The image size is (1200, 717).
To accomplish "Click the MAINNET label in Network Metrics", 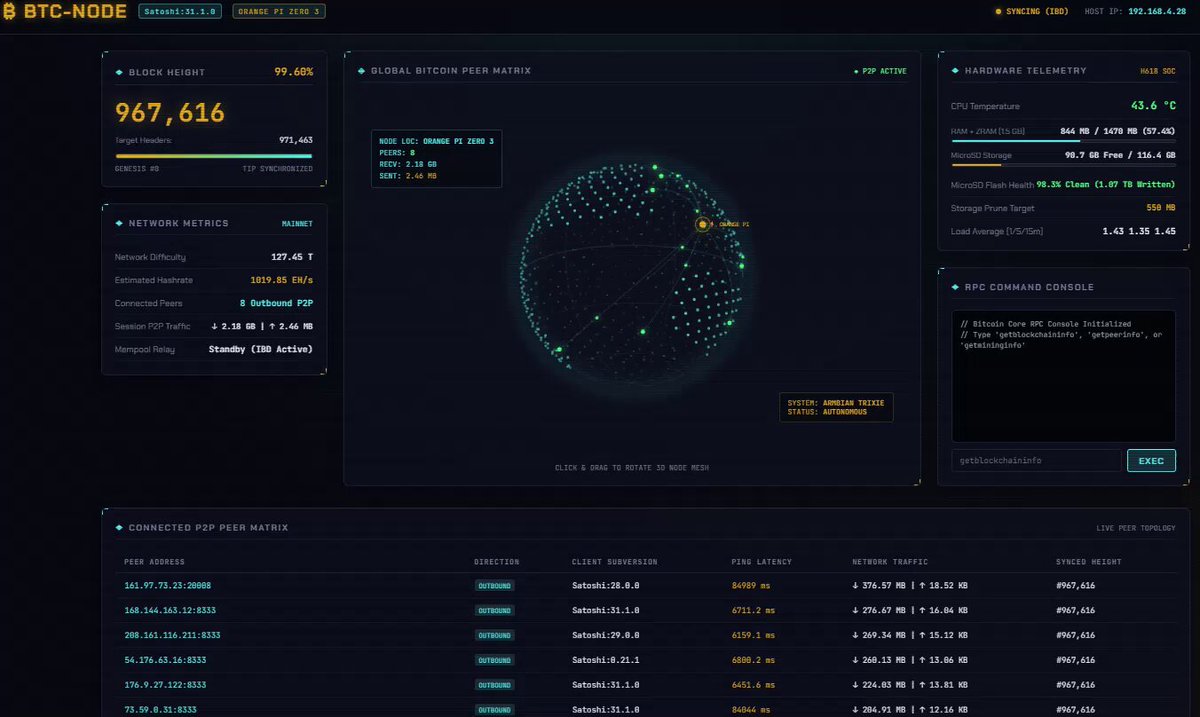I will point(297,224).
